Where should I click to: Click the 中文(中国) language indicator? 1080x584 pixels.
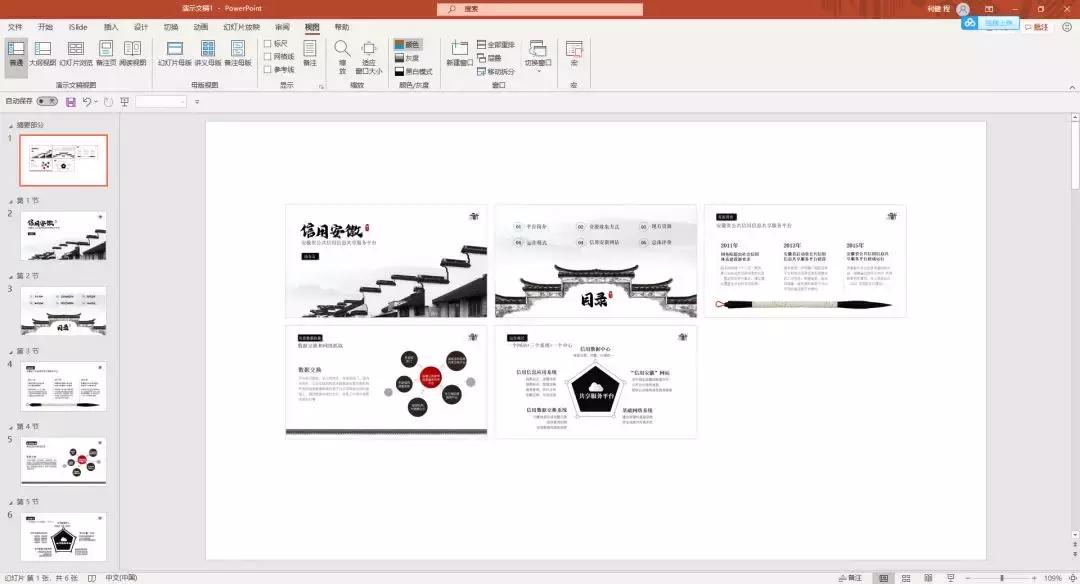(x=121, y=578)
